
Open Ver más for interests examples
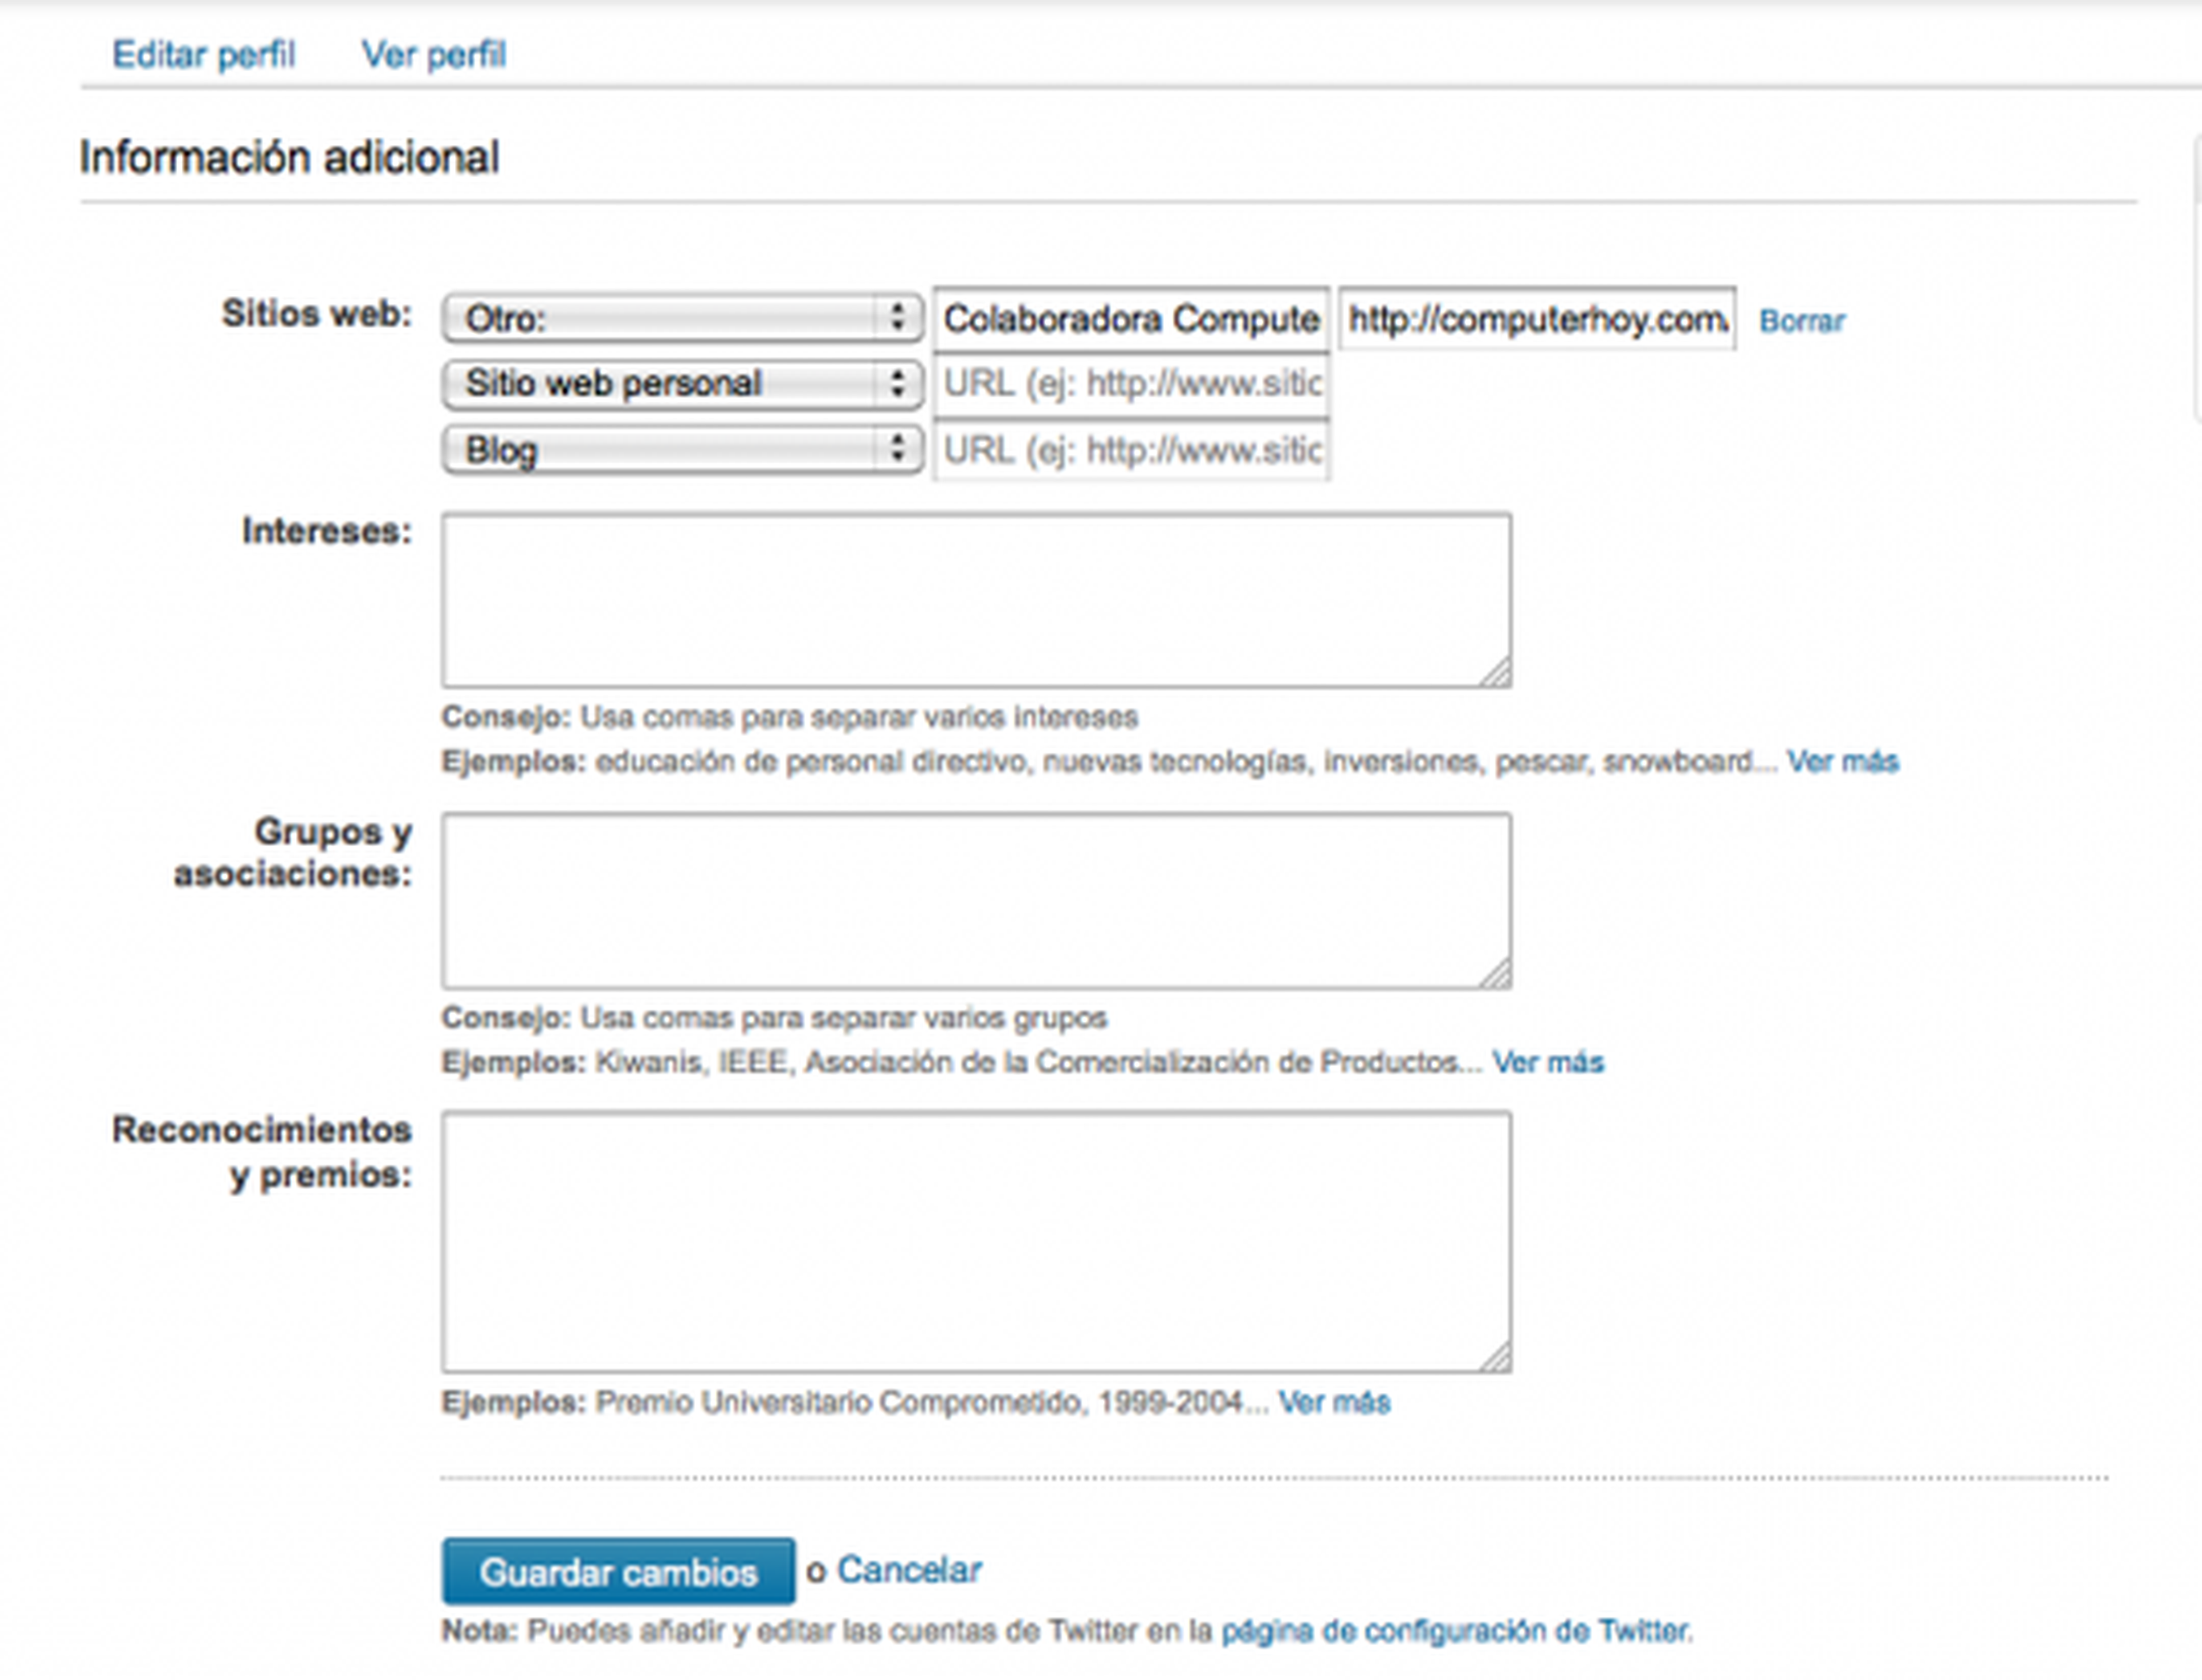pos(1842,762)
